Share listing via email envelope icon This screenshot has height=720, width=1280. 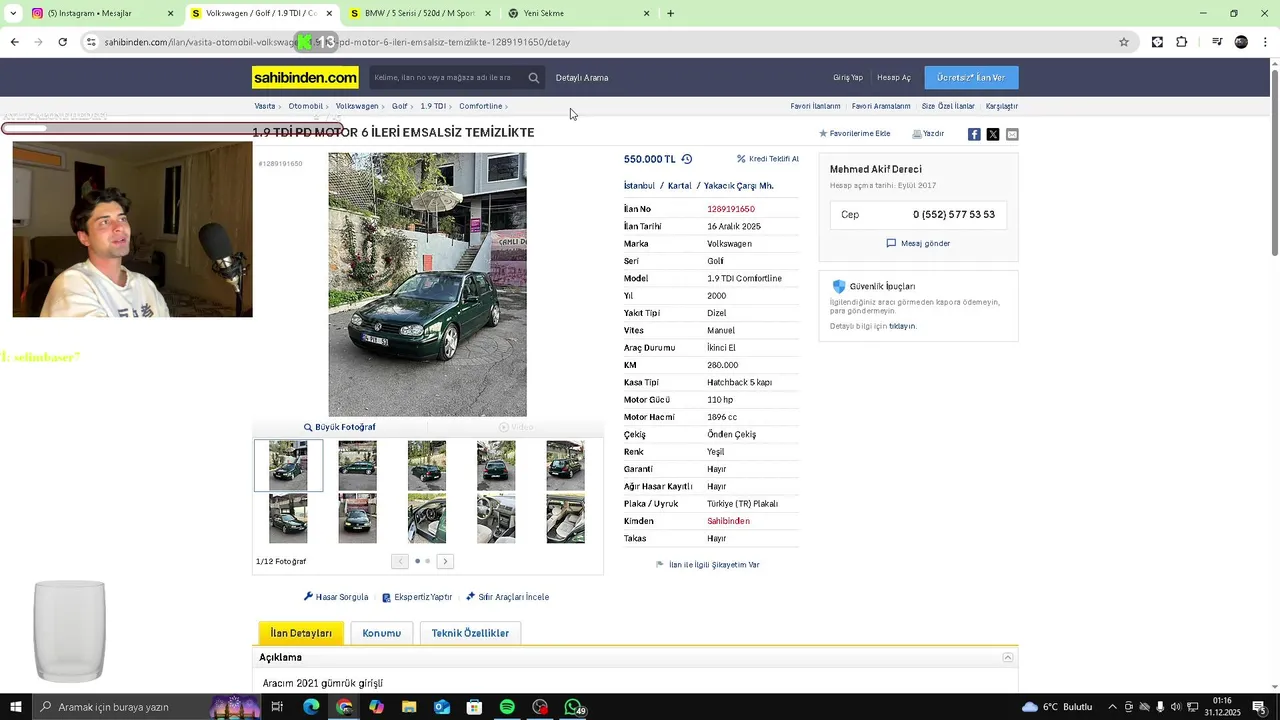pos(1012,134)
